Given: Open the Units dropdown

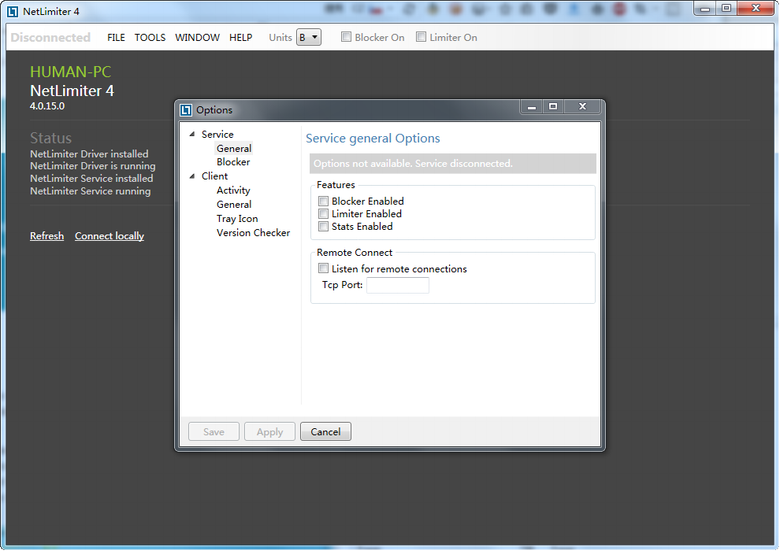Looking at the screenshot, I should pos(308,38).
